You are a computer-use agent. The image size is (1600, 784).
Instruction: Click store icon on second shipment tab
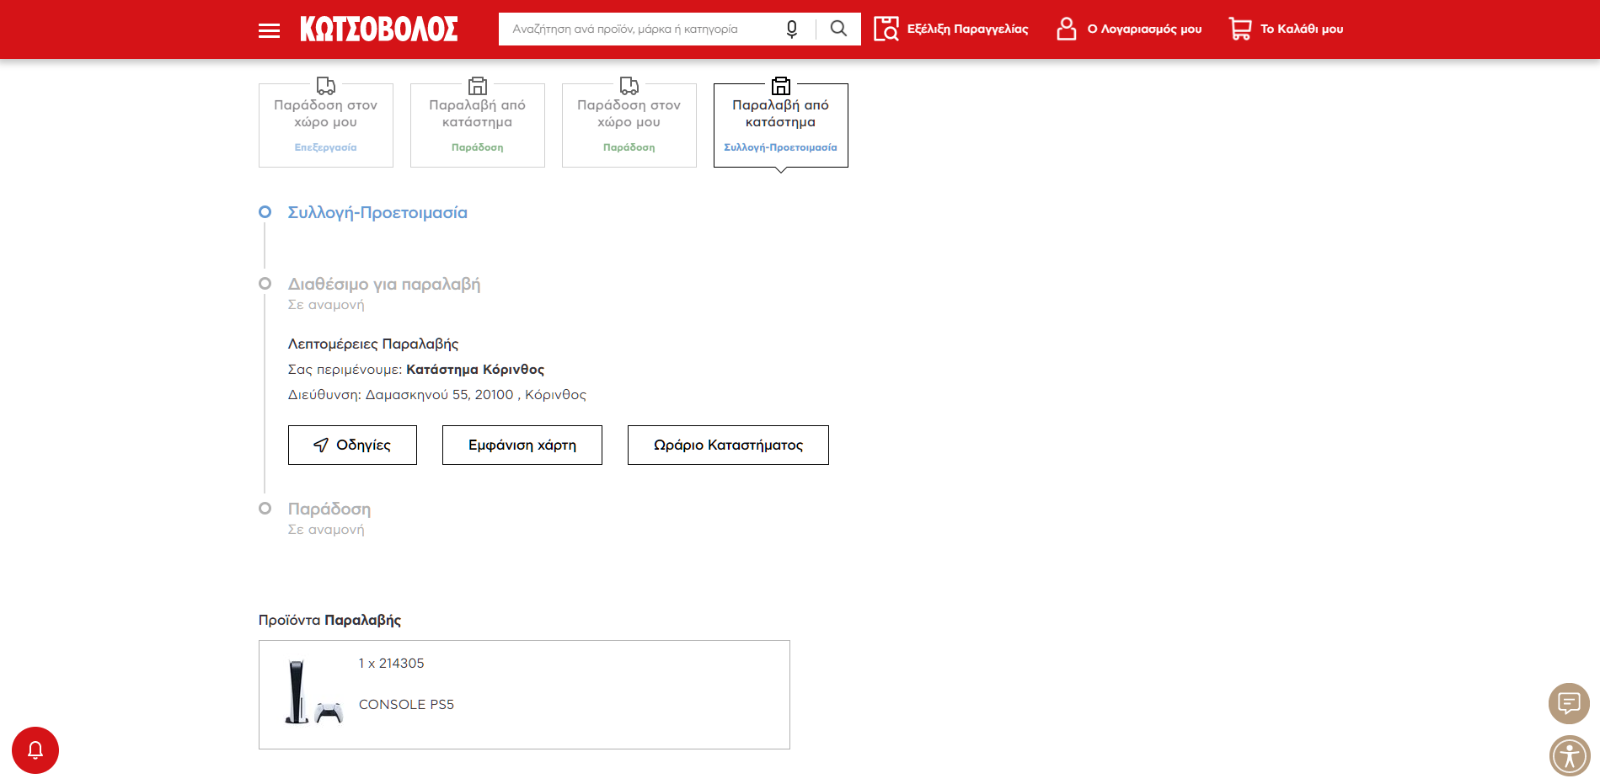[x=478, y=86]
